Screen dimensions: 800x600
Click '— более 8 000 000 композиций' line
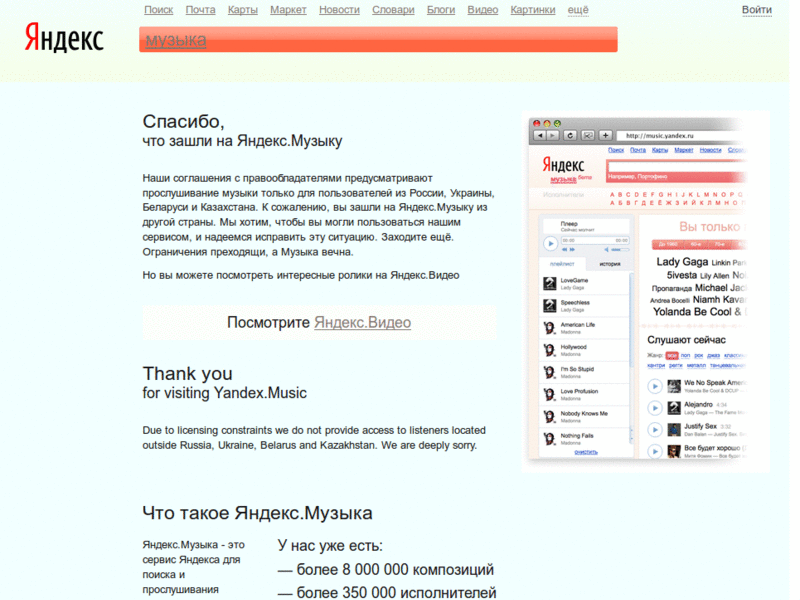click(x=386, y=569)
